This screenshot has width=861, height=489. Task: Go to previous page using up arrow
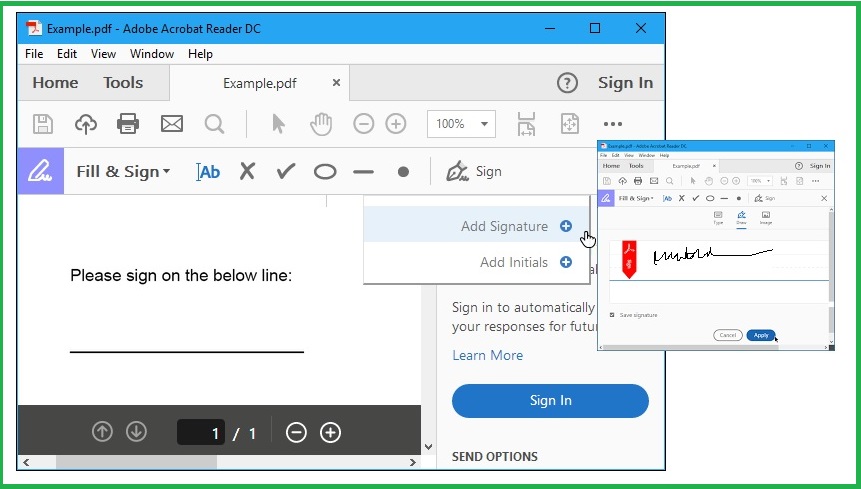[x=102, y=432]
